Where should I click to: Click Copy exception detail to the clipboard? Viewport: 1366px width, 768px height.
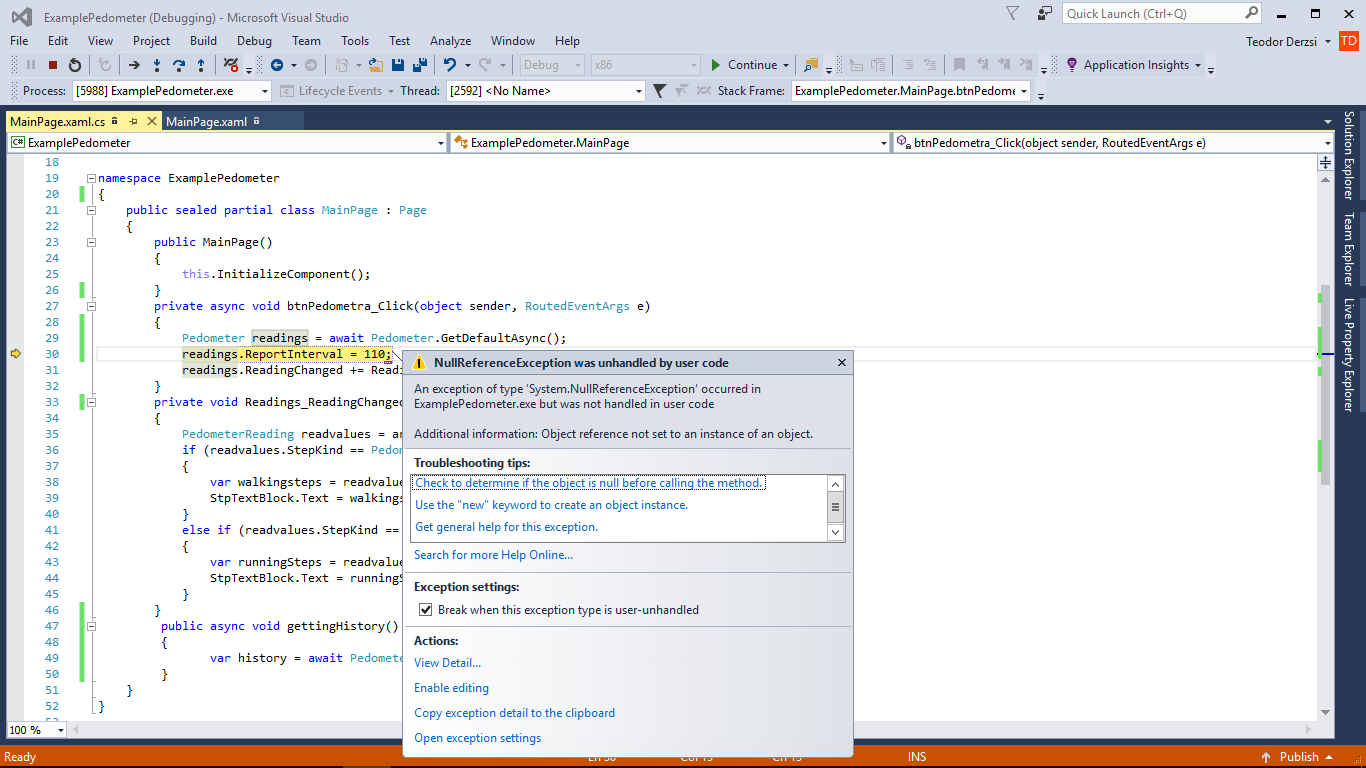coord(514,713)
